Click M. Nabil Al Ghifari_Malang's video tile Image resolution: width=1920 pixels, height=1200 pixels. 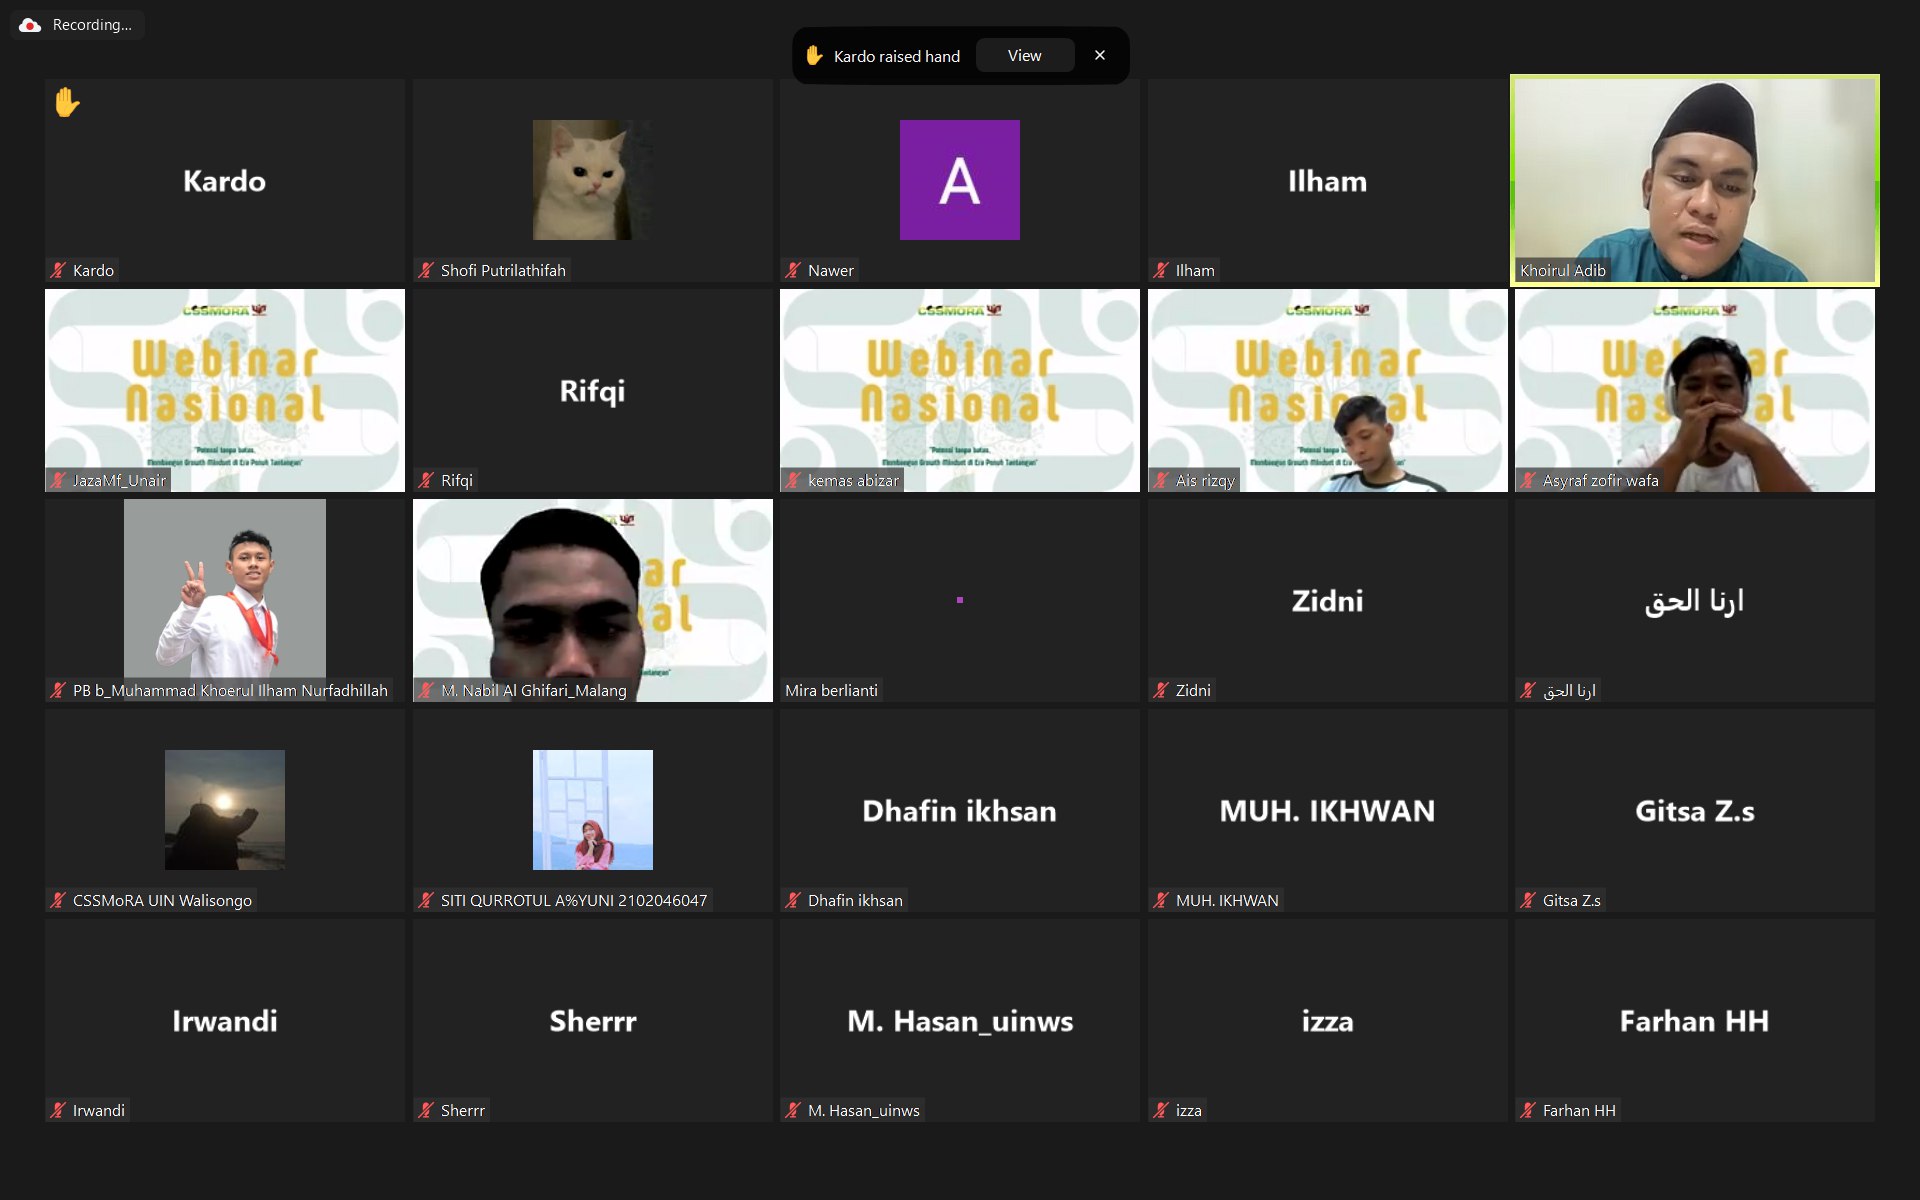pyautogui.click(x=592, y=600)
